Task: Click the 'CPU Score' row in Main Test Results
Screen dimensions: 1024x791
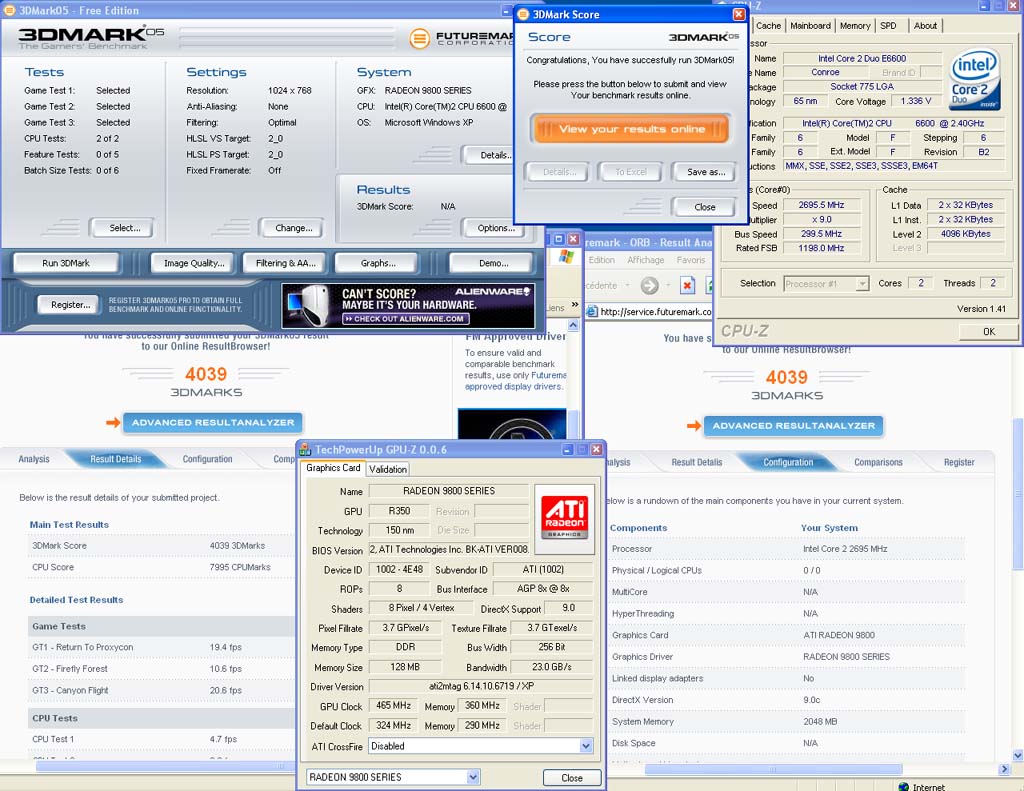Action: click(161, 567)
